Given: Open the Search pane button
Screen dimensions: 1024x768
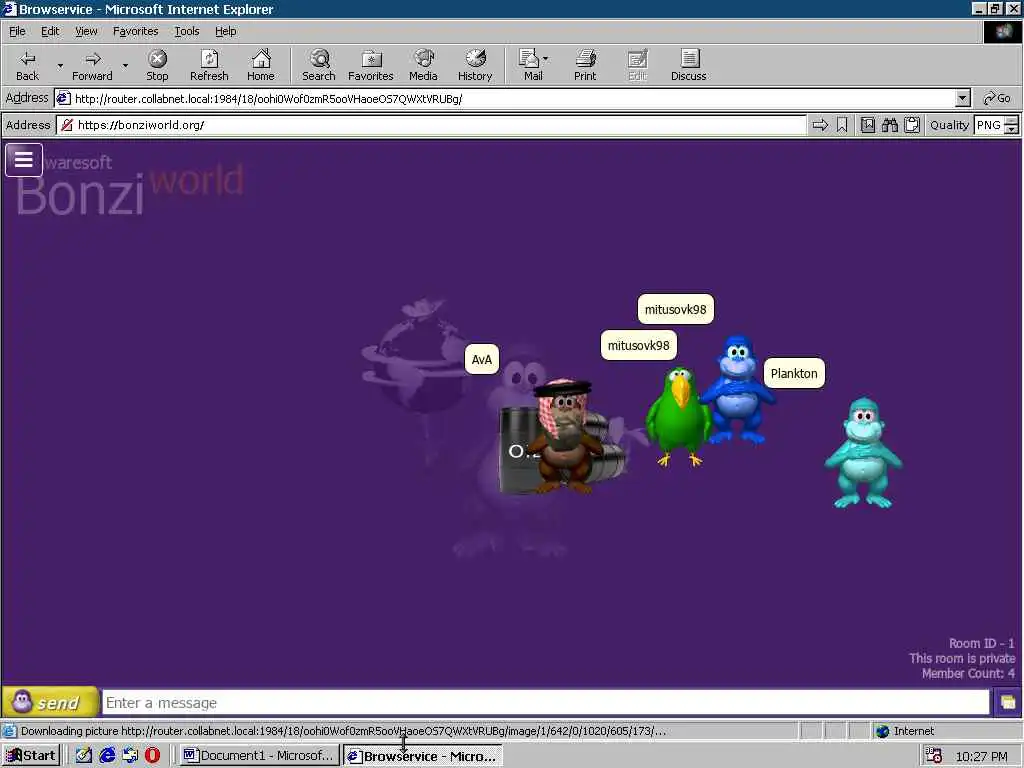Looking at the screenshot, I should pyautogui.click(x=319, y=65).
